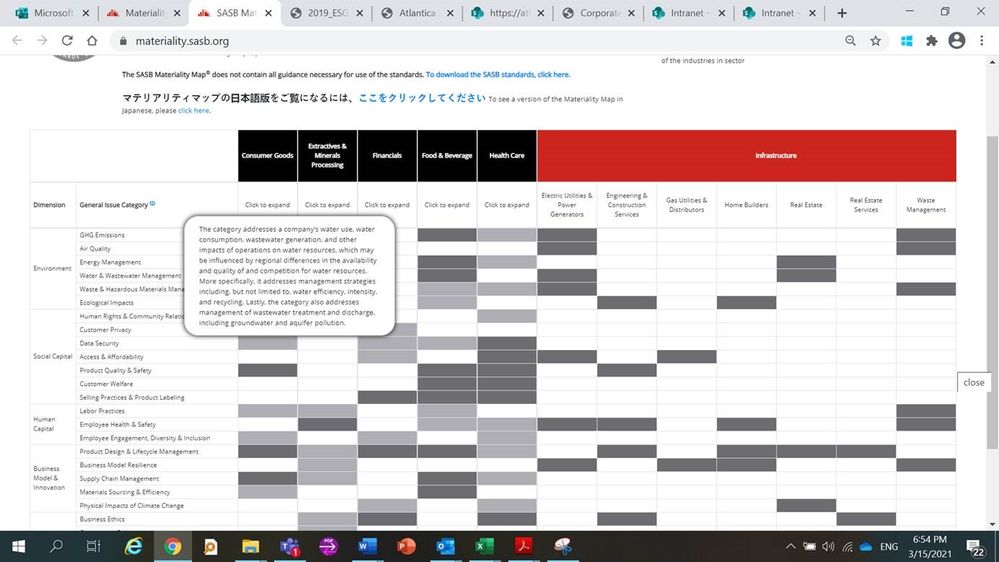Go back to the previous page
Screen dimensions: 999x562
tap(17, 40)
